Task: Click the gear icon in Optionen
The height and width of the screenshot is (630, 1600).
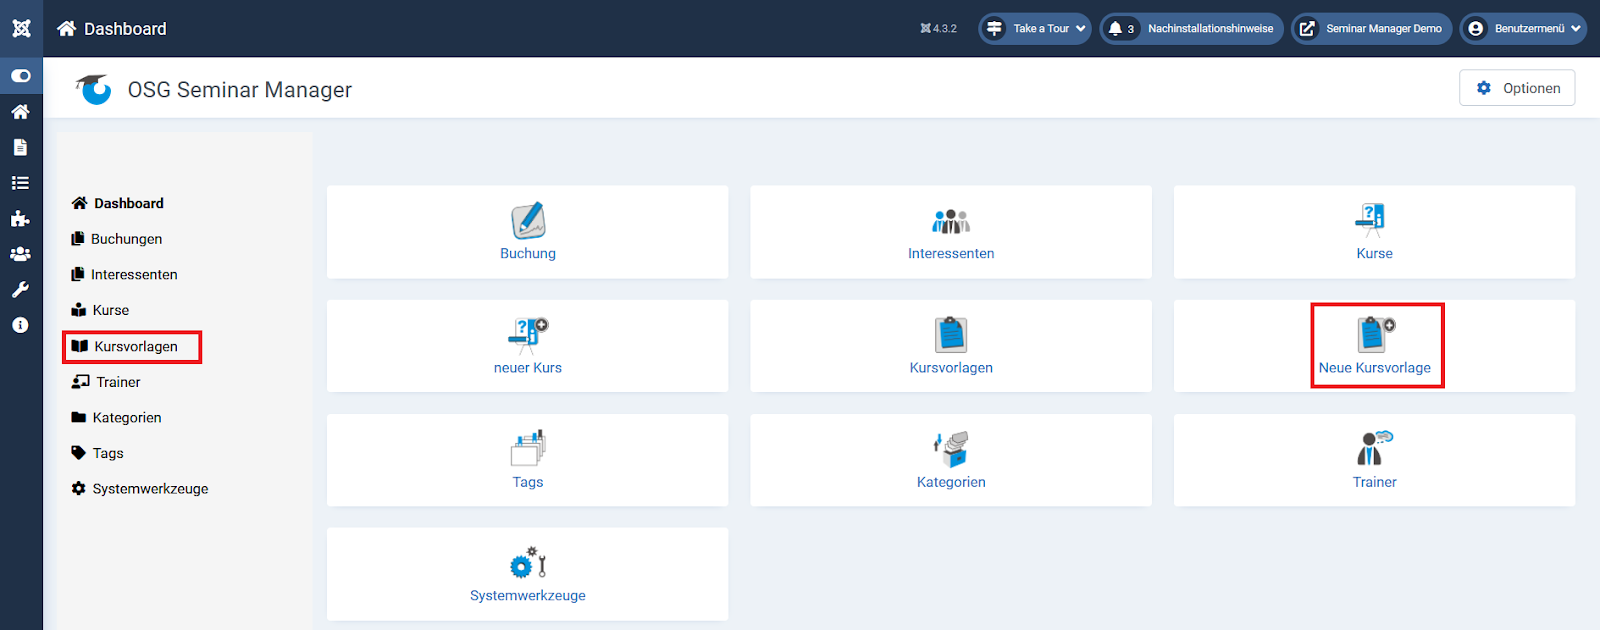Action: (x=1484, y=88)
